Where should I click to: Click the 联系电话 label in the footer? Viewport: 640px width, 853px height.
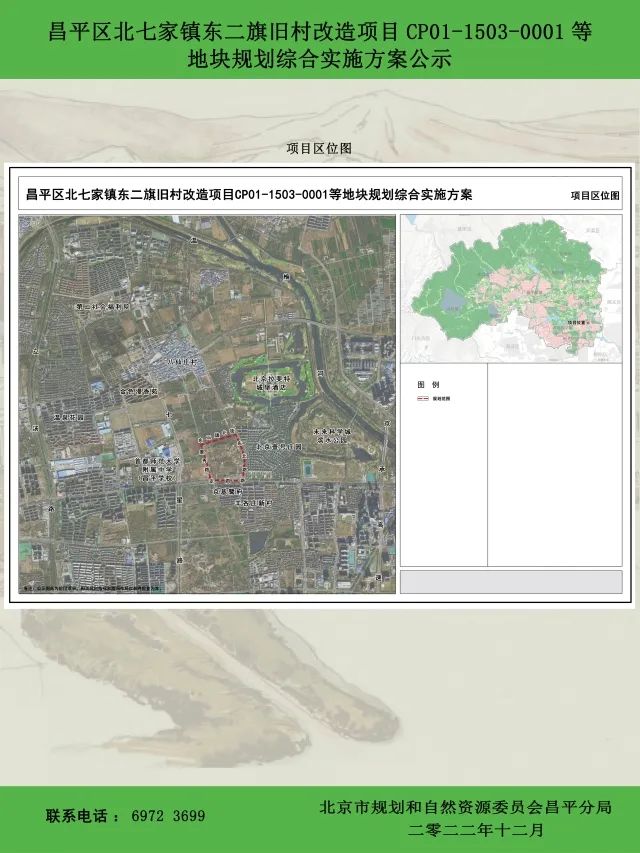tap(82, 816)
